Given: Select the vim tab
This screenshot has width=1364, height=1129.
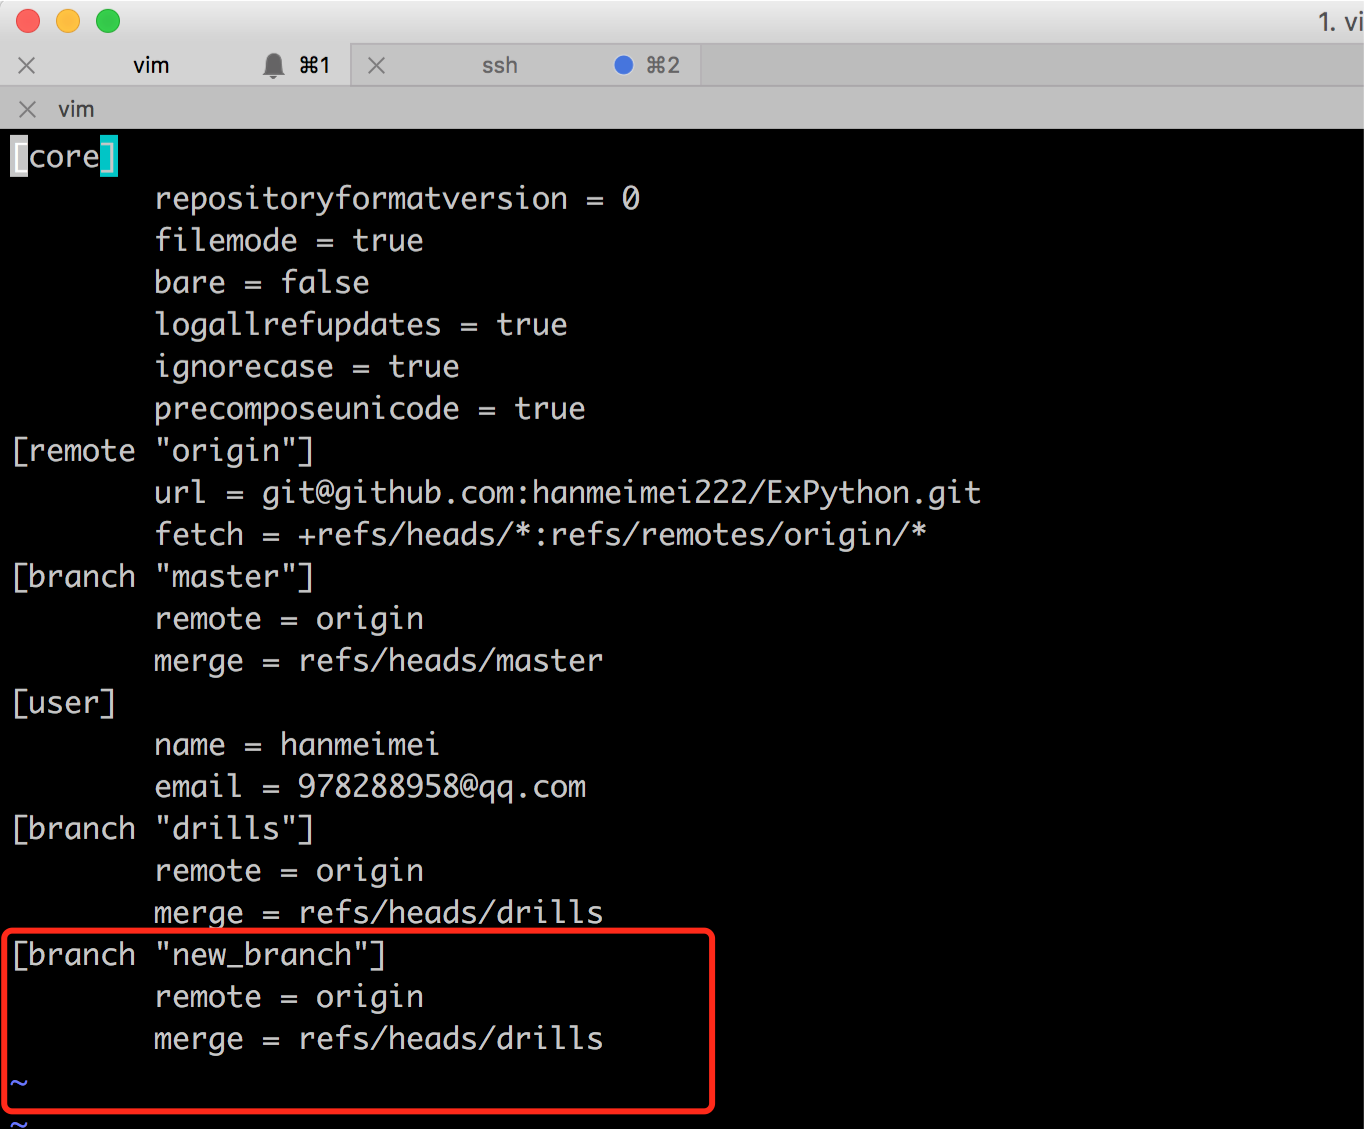Looking at the screenshot, I should coord(151,66).
